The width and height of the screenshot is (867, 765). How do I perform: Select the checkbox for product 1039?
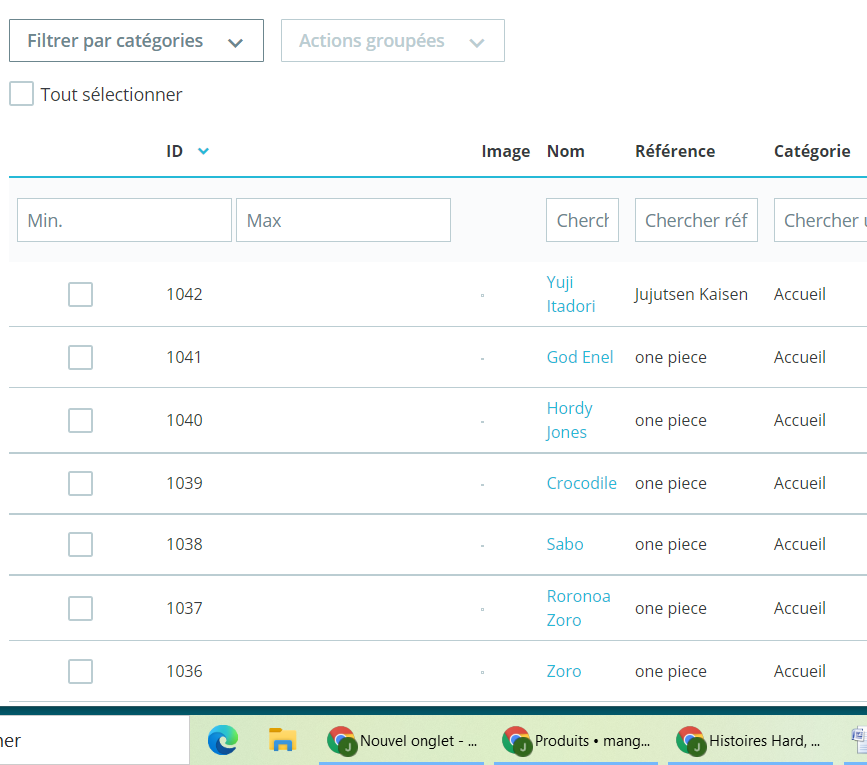(x=80, y=483)
